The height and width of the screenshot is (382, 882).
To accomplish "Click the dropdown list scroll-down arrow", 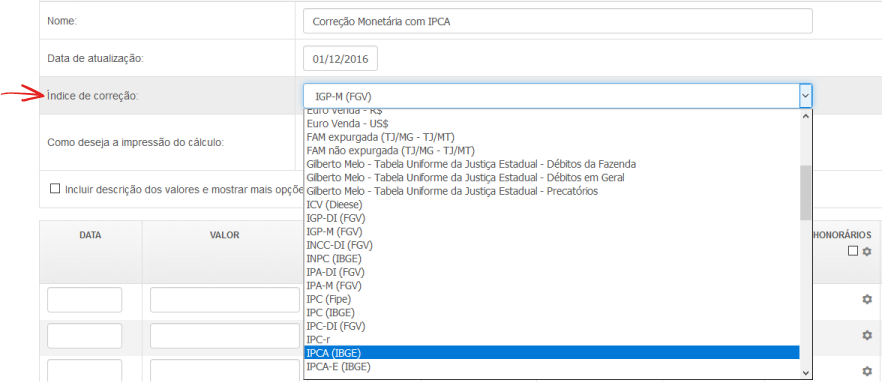I will pyautogui.click(x=806, y=372).
